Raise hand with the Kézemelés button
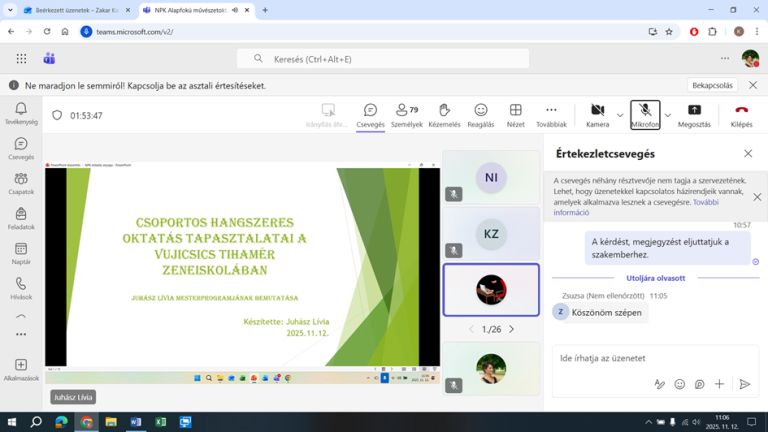 point(444,114)
